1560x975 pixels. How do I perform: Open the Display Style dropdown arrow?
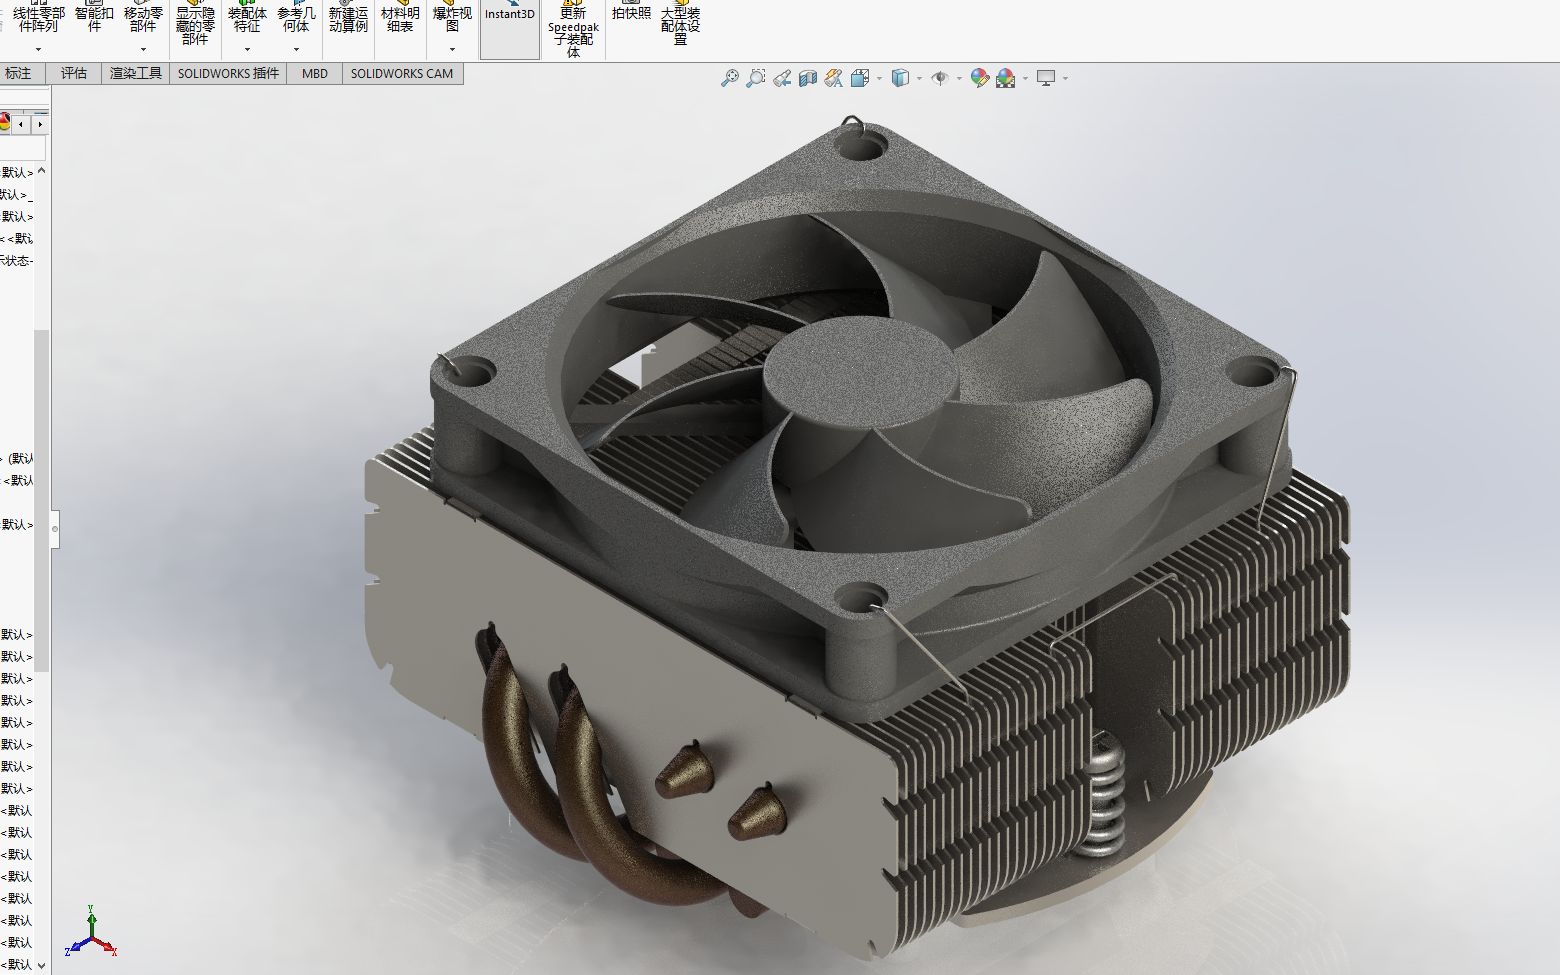[918, 78]
